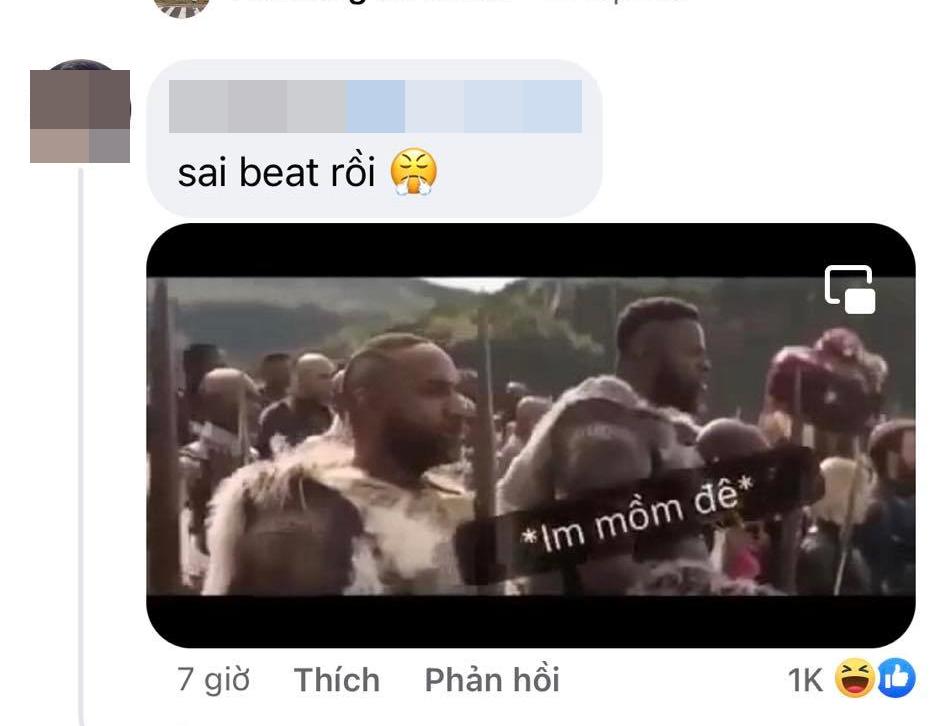Open the blurred commenter name
The image size is (946, 726).
click(375, 106)
